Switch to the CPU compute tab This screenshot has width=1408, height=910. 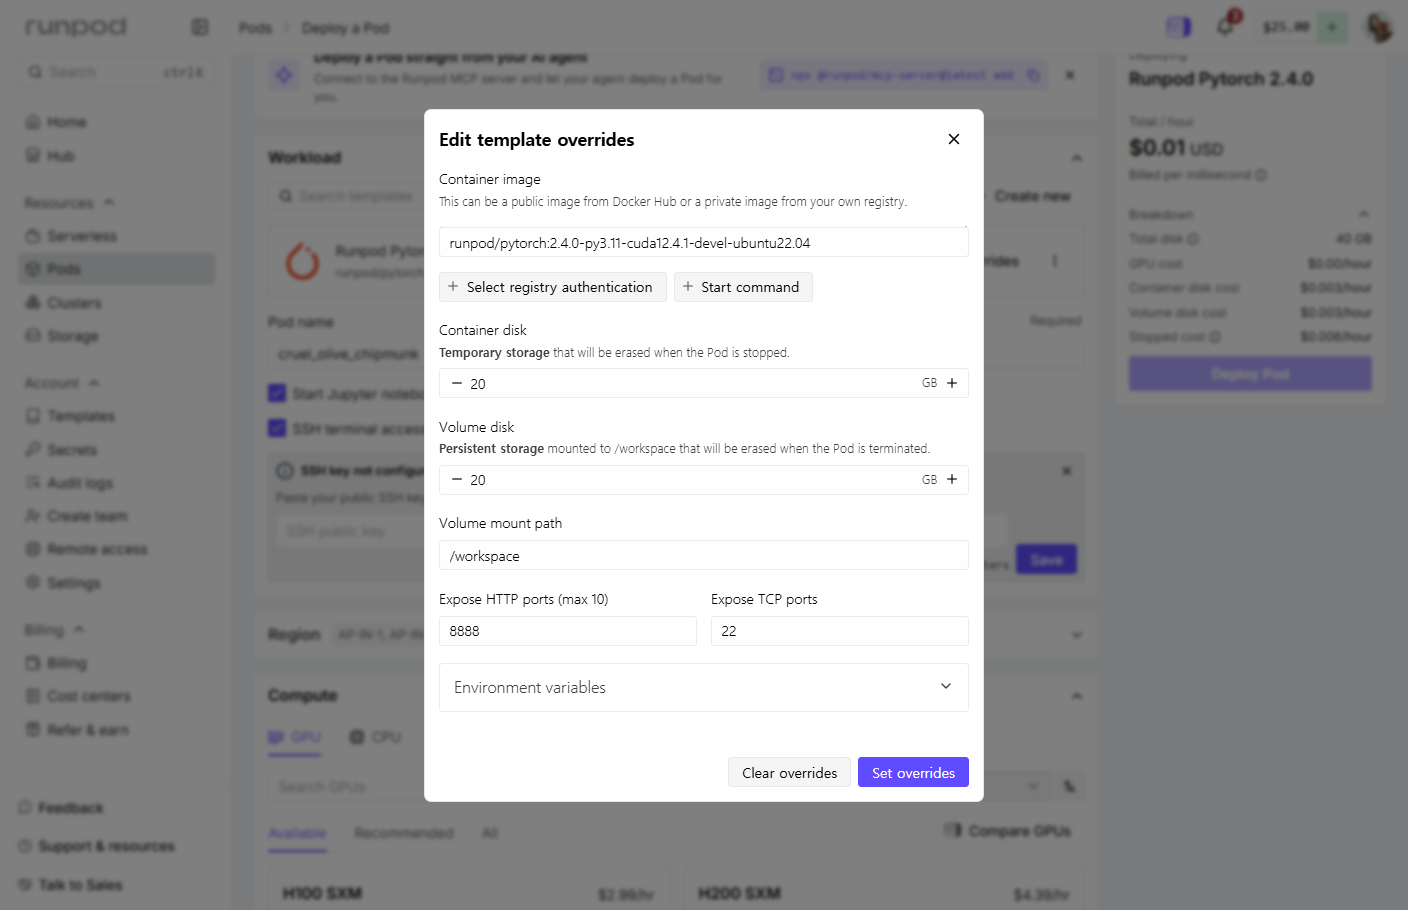375,737
